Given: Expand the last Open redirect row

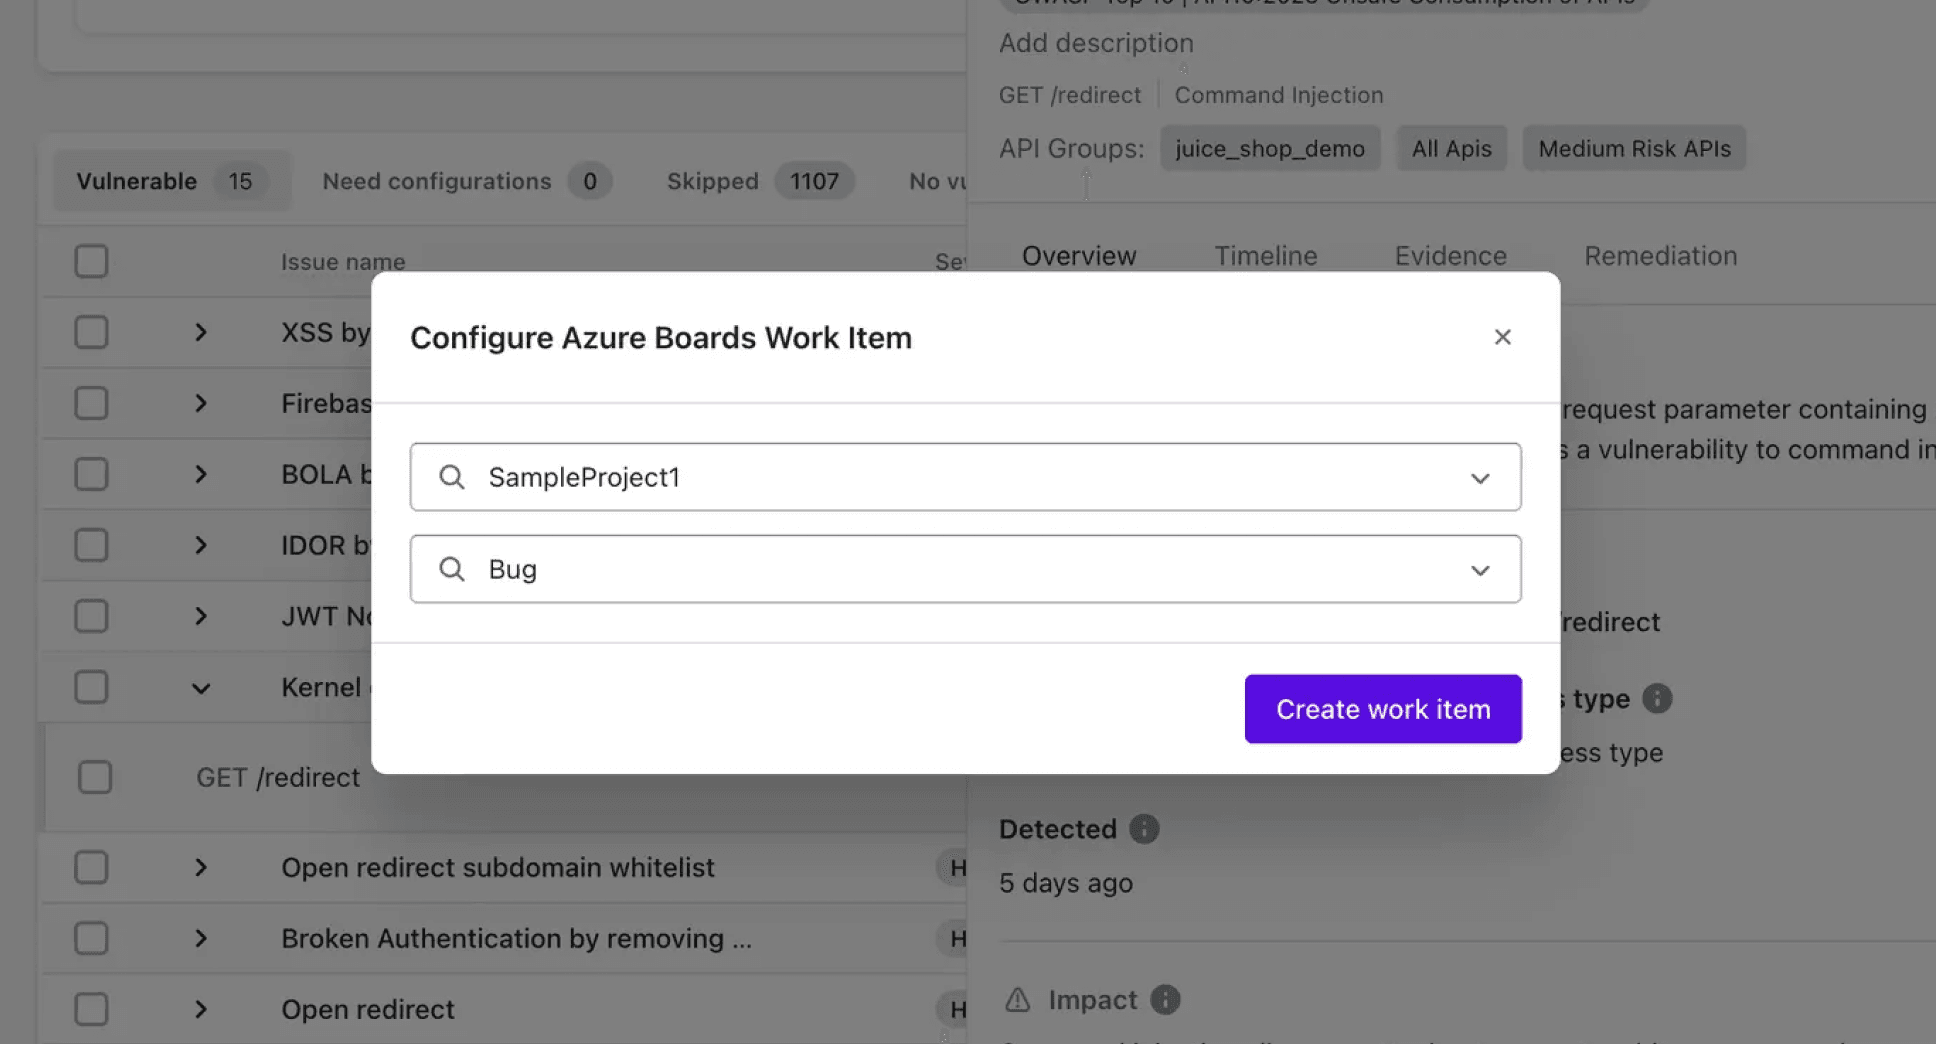Looking at the screenshot, I should coord(200,1009).
